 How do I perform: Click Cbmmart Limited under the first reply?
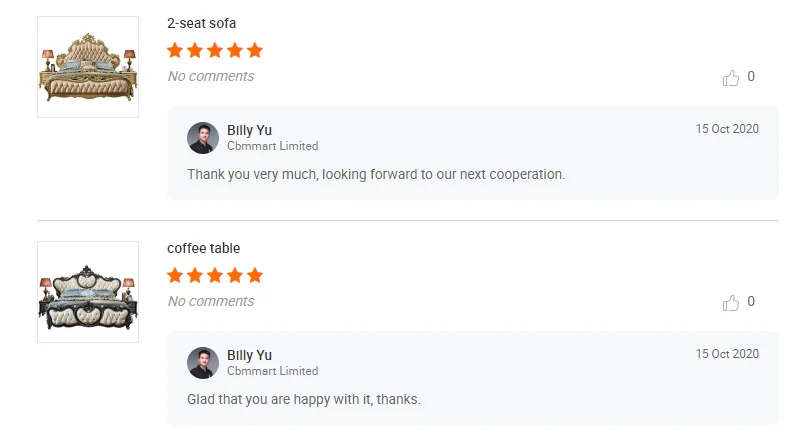coord(272,146)
